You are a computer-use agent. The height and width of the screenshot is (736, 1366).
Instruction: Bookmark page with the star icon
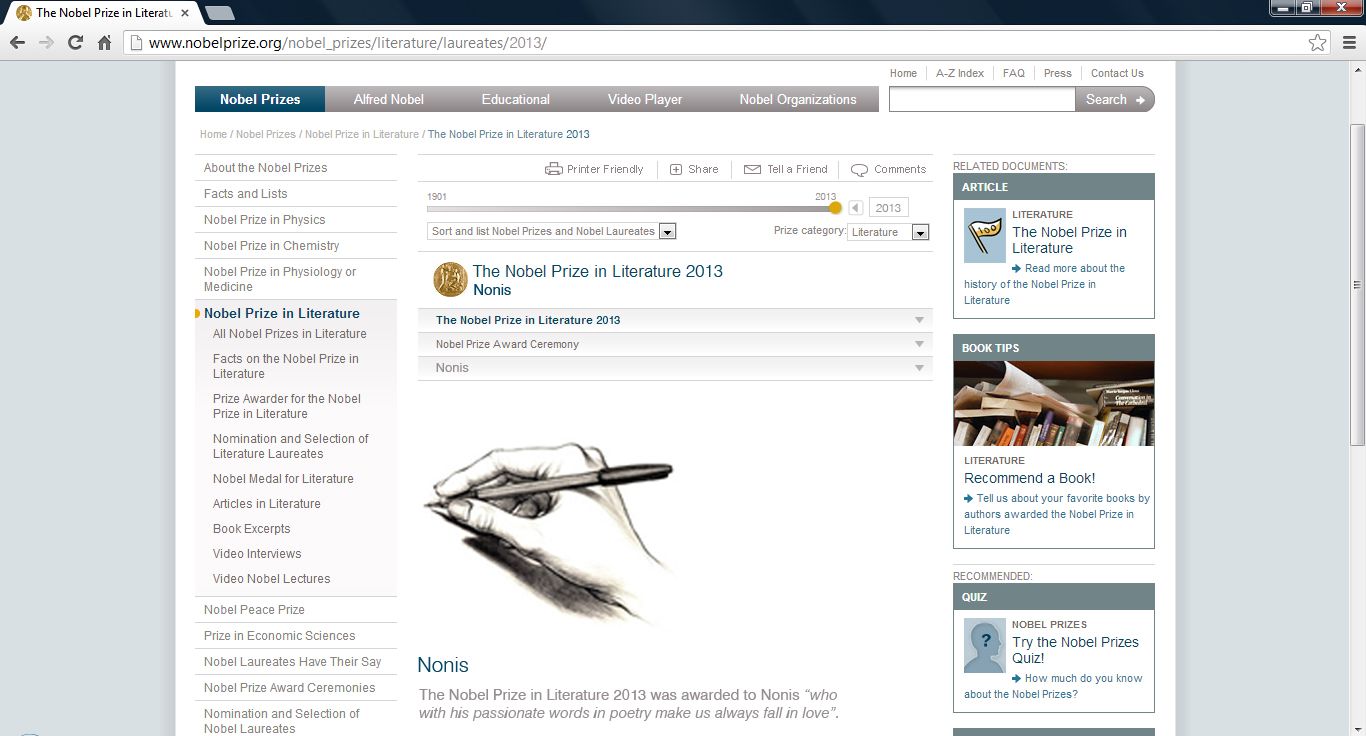coord(1318,43)
